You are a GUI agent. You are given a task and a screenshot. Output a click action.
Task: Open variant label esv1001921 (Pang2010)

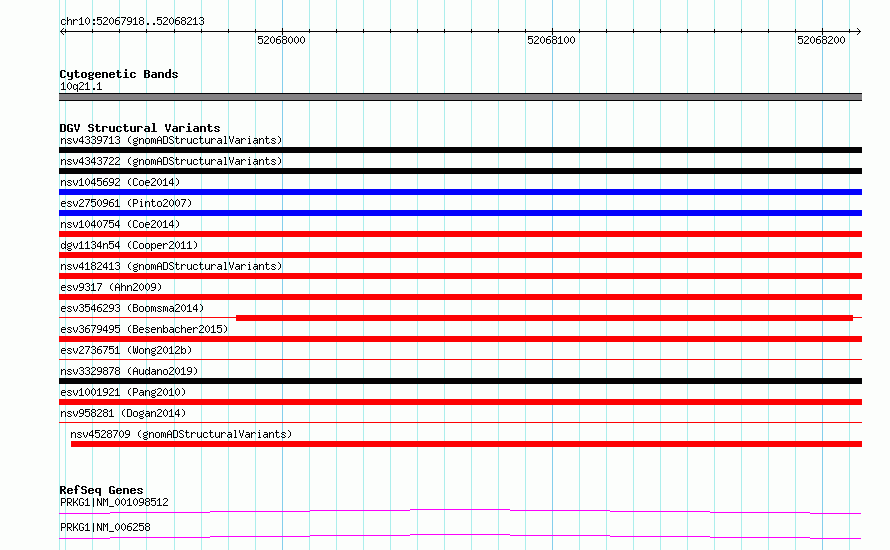[123, 392]
